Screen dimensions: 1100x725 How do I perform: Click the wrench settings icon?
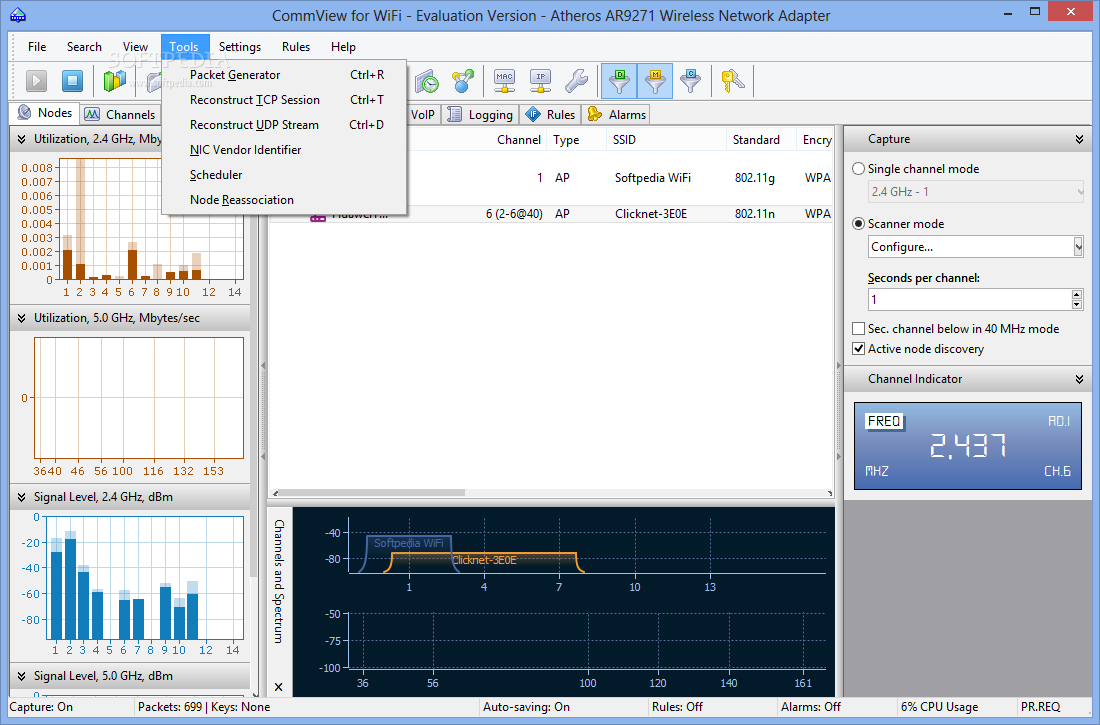[576, 81]
